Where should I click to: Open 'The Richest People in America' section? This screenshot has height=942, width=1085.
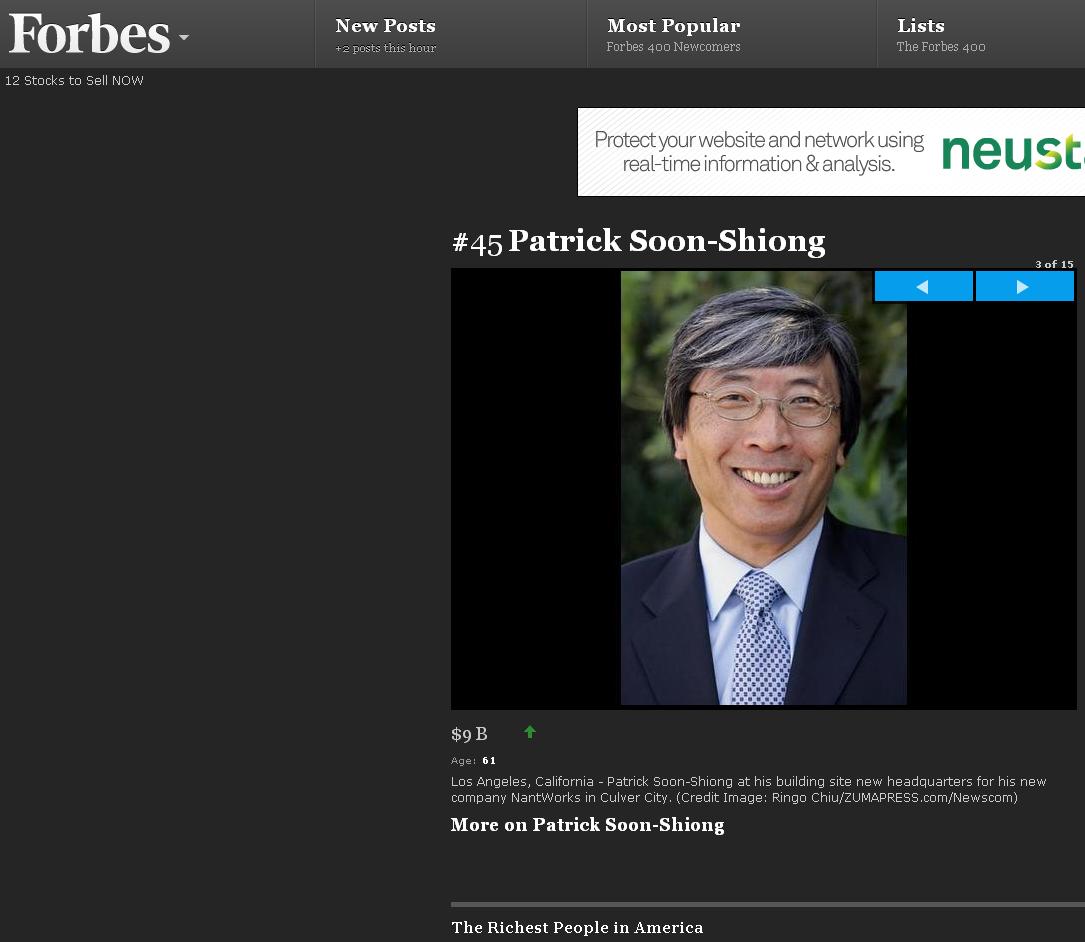coord(577,927)
